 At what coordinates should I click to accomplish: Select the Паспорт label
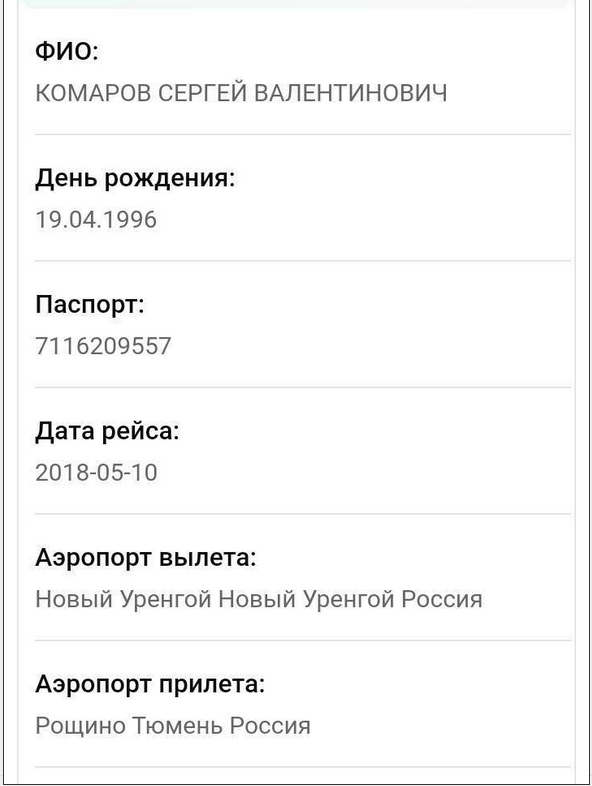(90, 305)
